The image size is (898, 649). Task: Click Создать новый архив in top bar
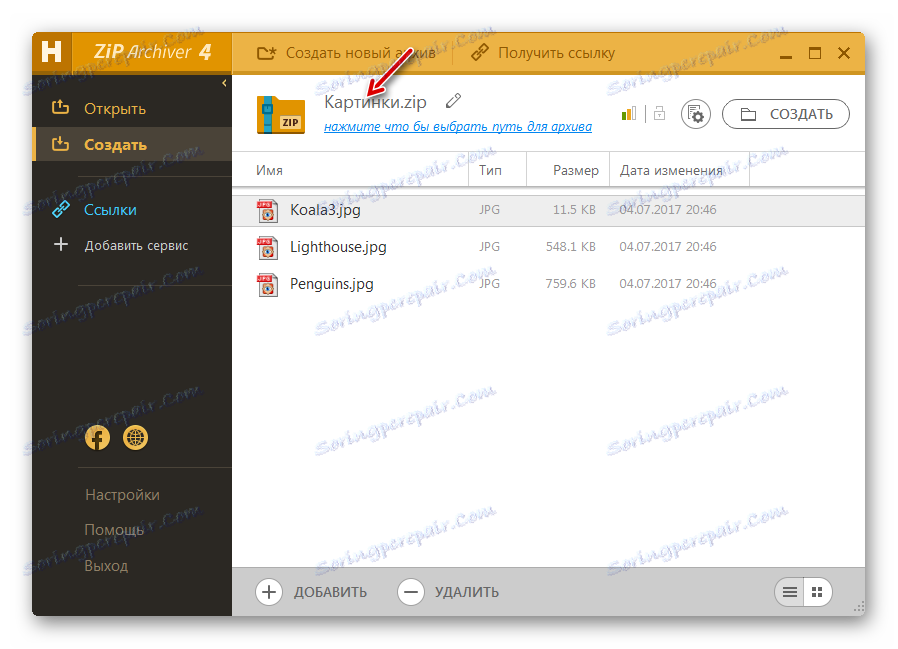pos(346,53)
